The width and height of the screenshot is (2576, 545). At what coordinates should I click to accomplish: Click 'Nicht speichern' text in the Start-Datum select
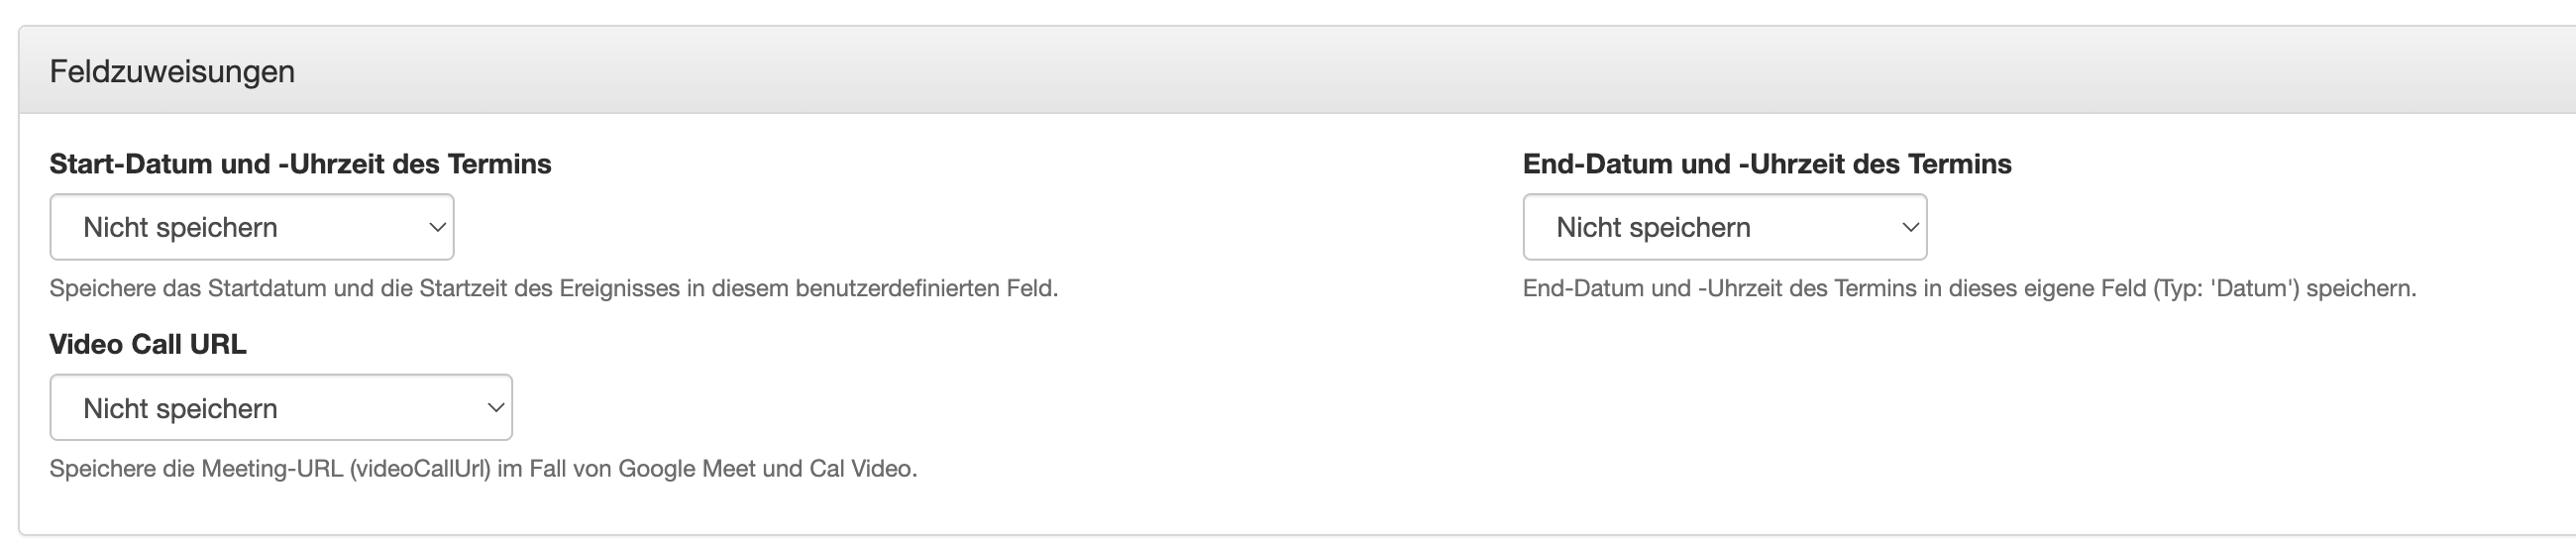click(180, 228)
